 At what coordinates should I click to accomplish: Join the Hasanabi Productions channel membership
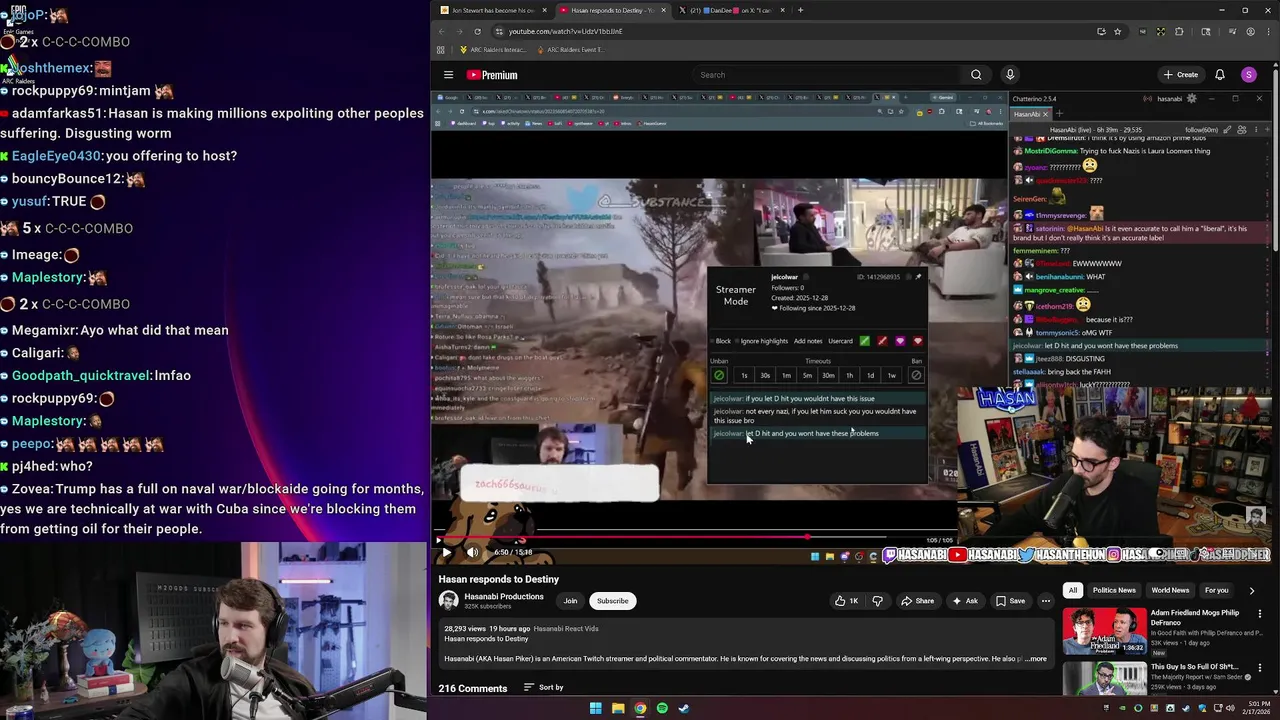pyautogui.click(x=570, y=601)
